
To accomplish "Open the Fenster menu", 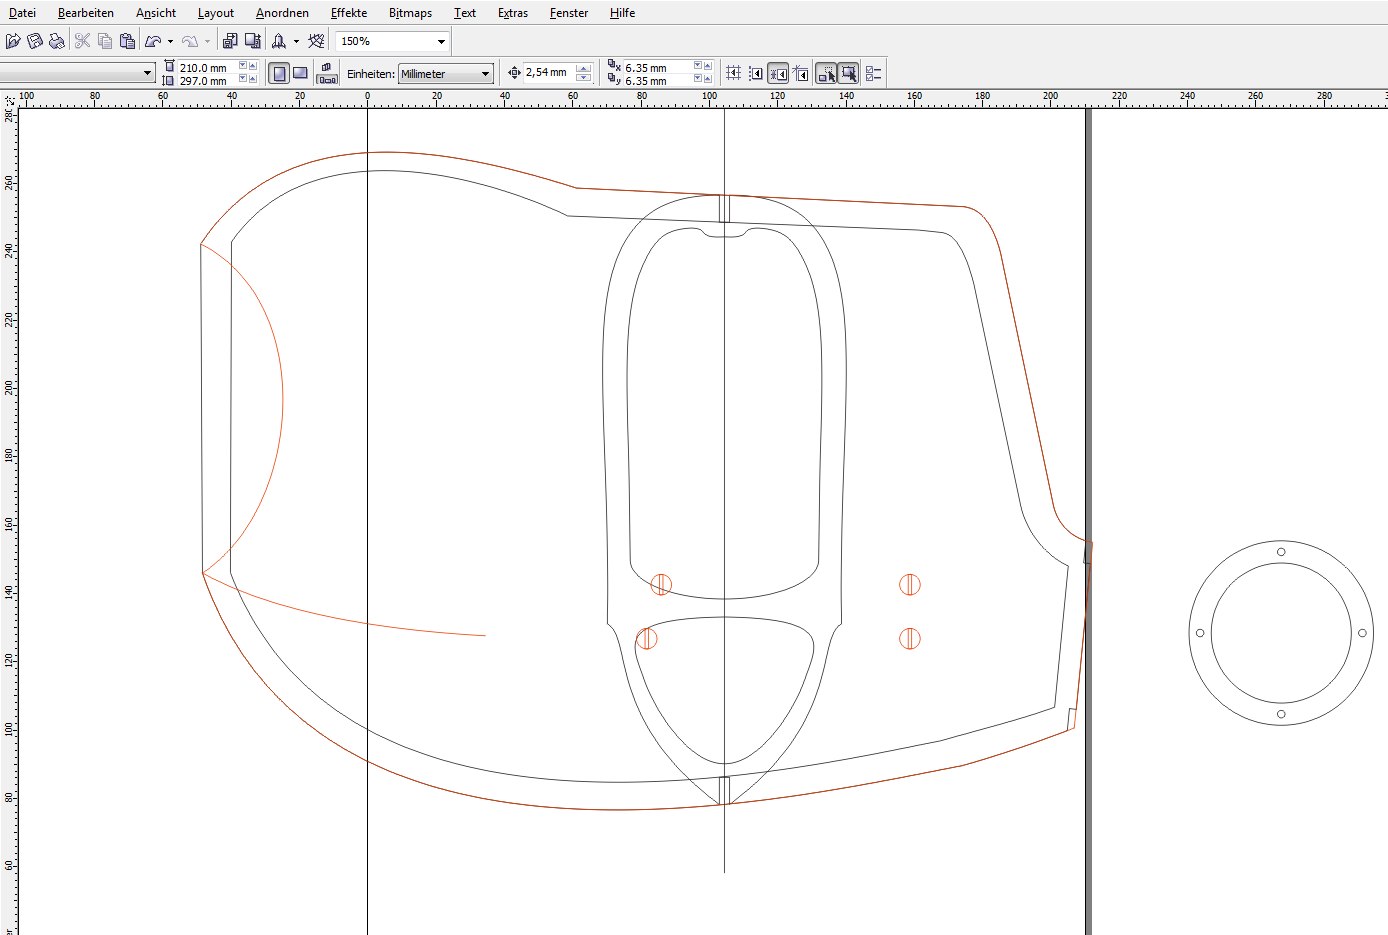I will pyautogui.click(x=569, y=13).
